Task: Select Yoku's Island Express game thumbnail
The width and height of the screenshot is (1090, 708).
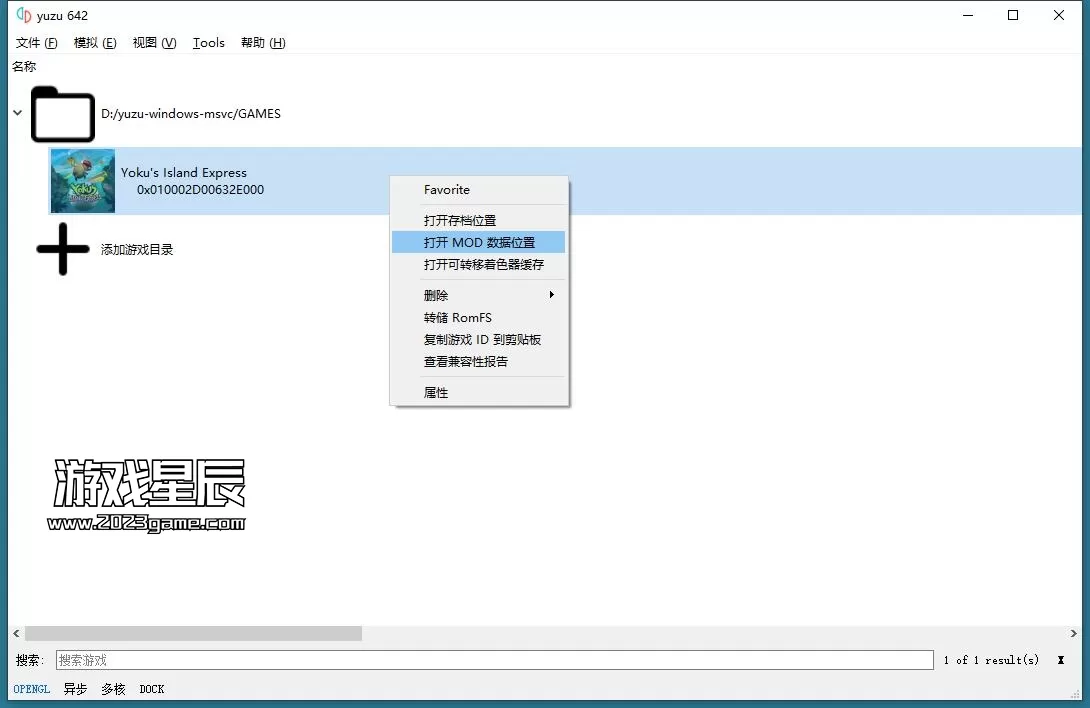Action: tap(83, 181)
